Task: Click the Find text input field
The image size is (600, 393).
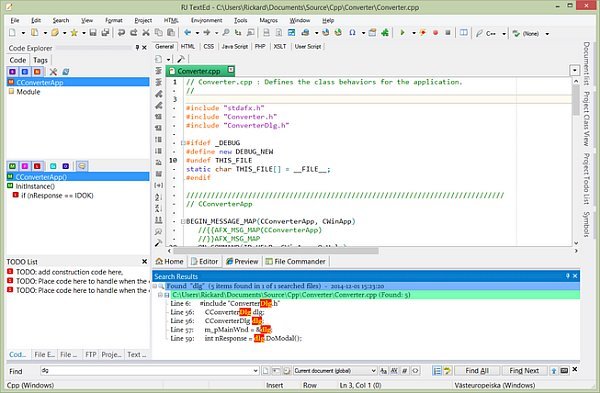Action: point(147,370)
